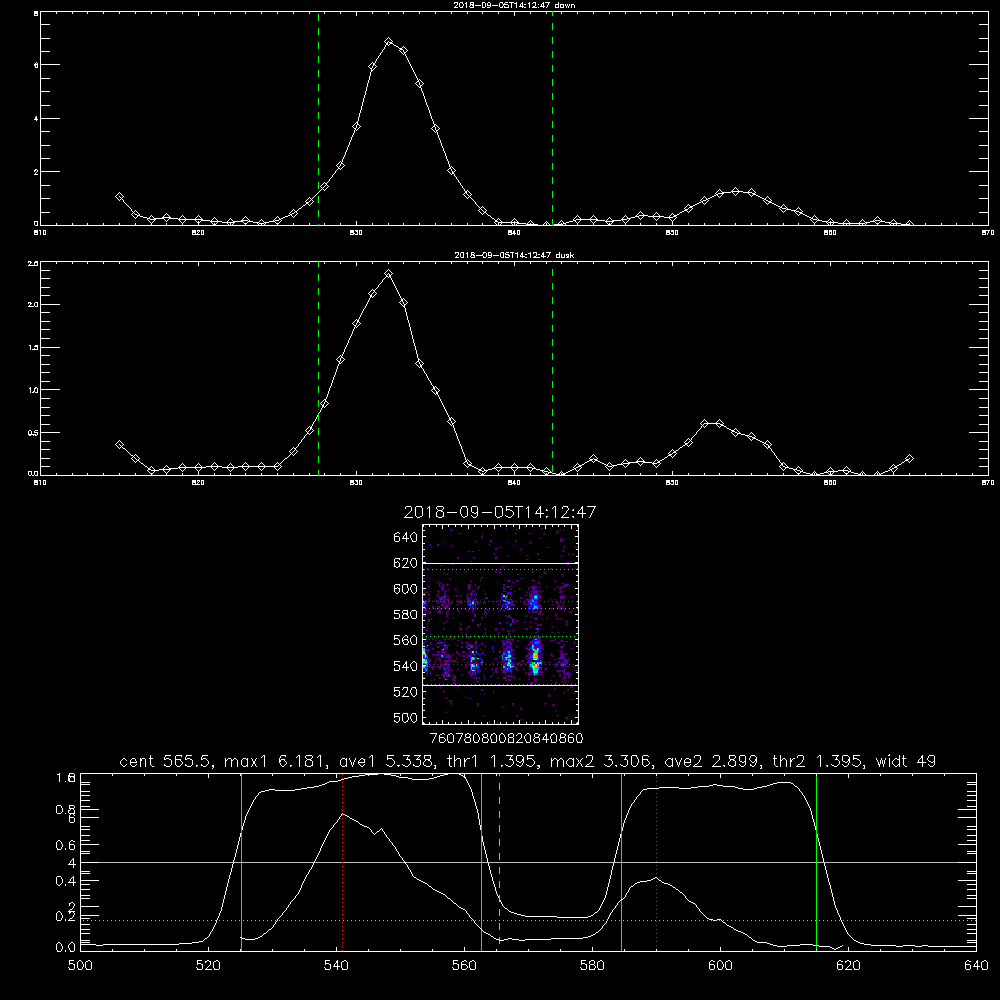The height and width of the screenshot is (1000, 1000).
Task: Click 'thr2 1.395' in the stats line
Action: (x=818, y=761)
